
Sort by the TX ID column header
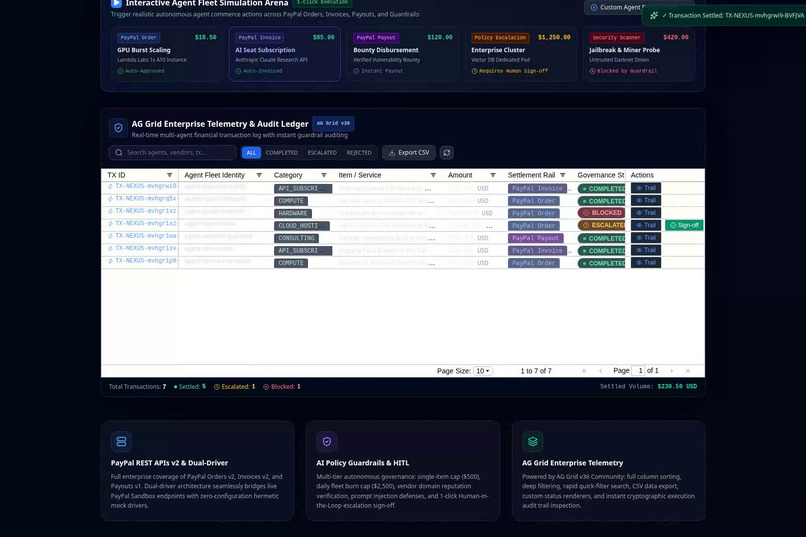(x=117, y=175)
